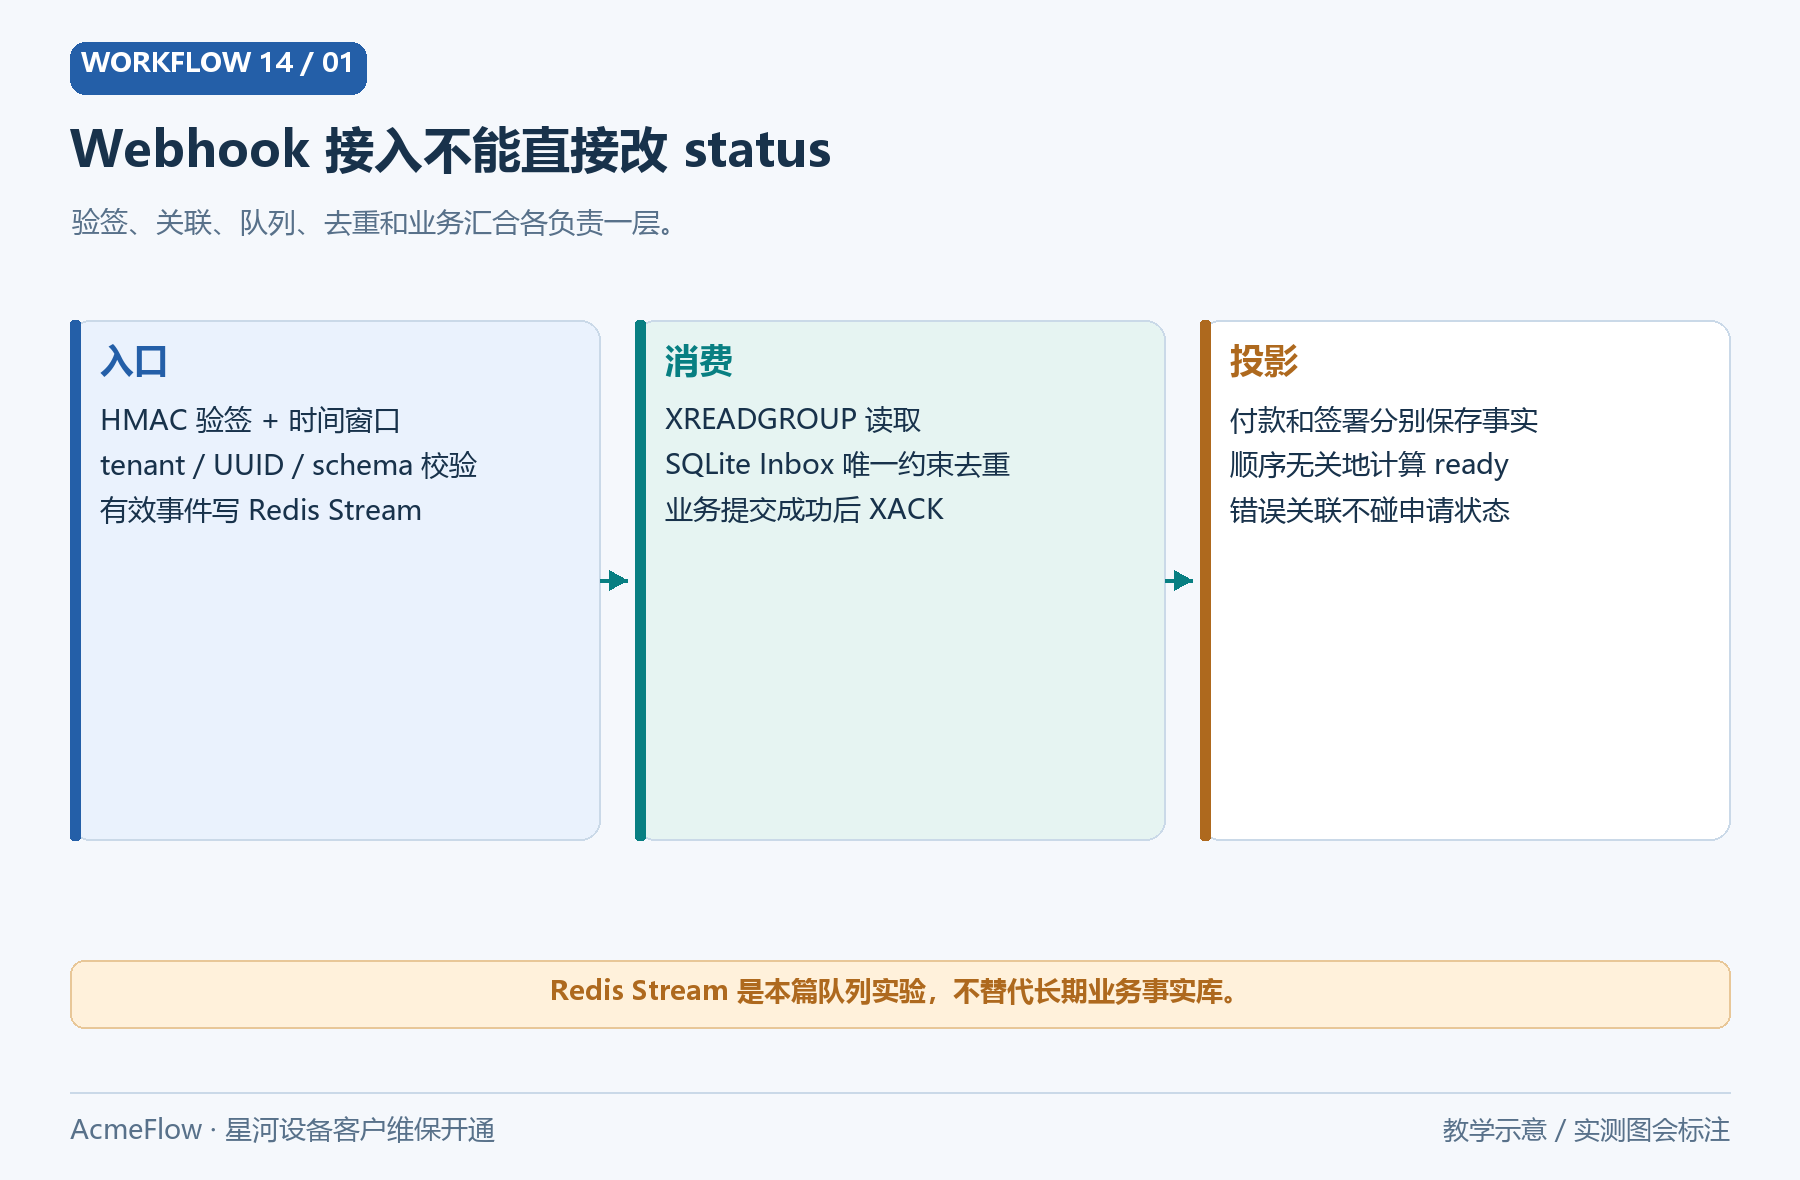Click the line "付款和签署分别保存事实"

(x=1384, y=420)
